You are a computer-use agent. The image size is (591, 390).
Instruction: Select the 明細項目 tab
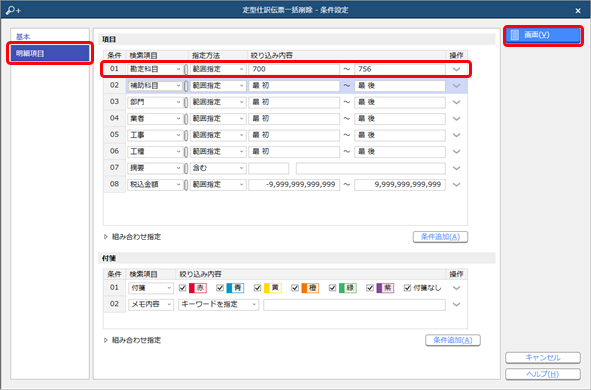(x=50, y=53)
